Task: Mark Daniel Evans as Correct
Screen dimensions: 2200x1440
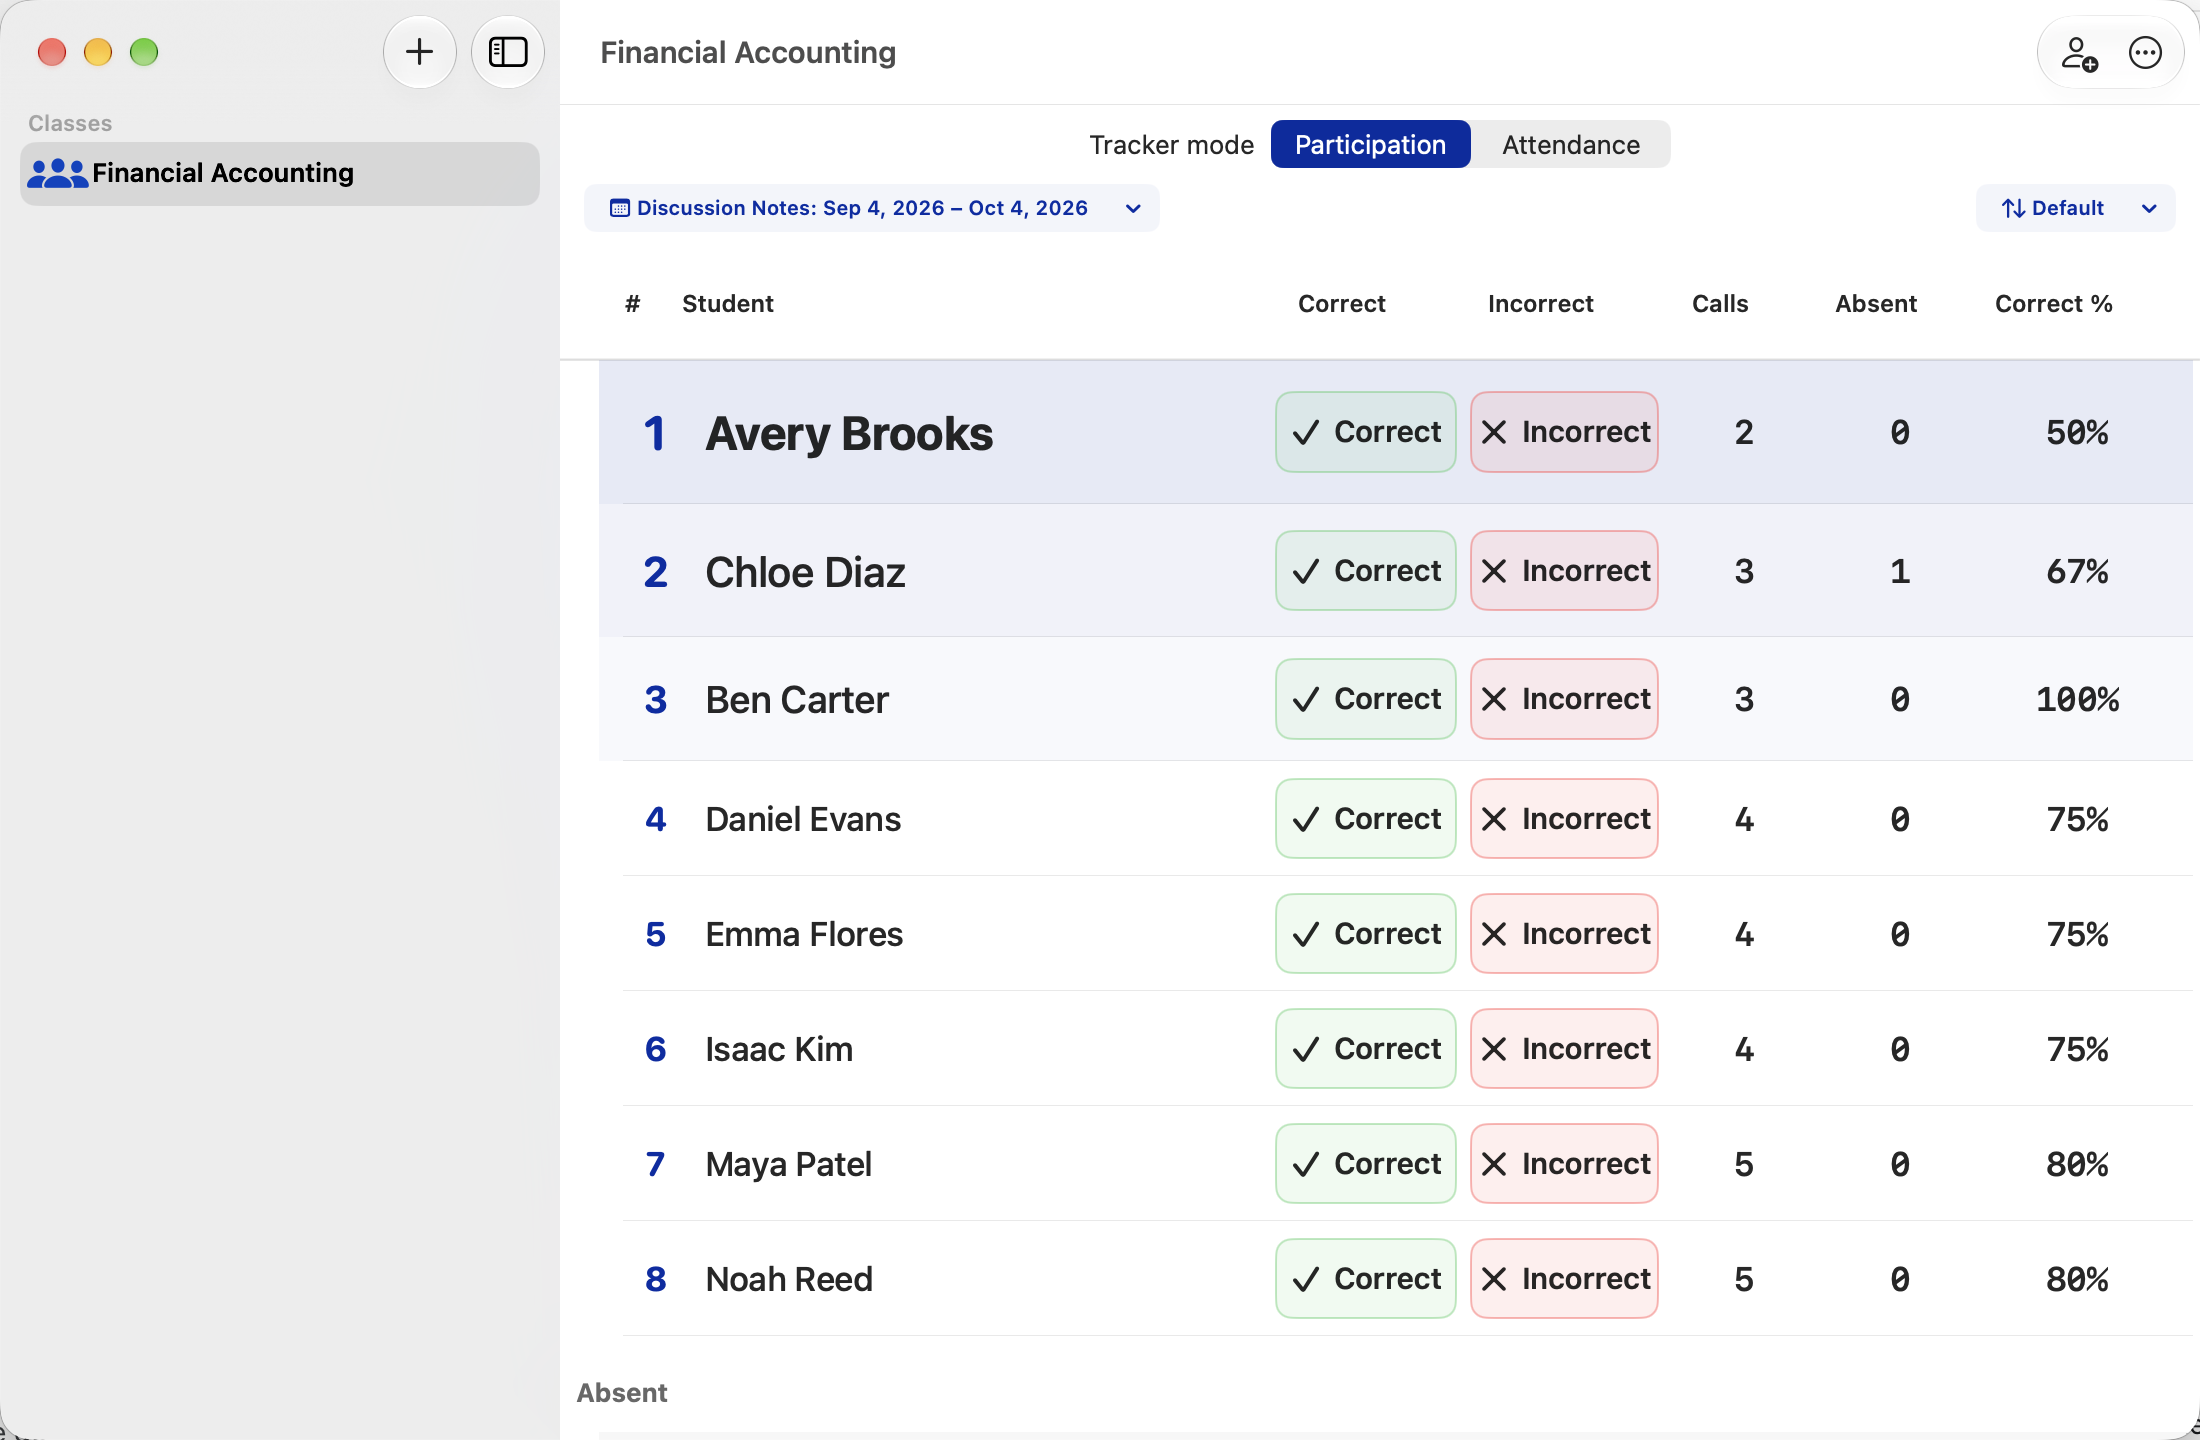Action: (x=1366, y=819)
